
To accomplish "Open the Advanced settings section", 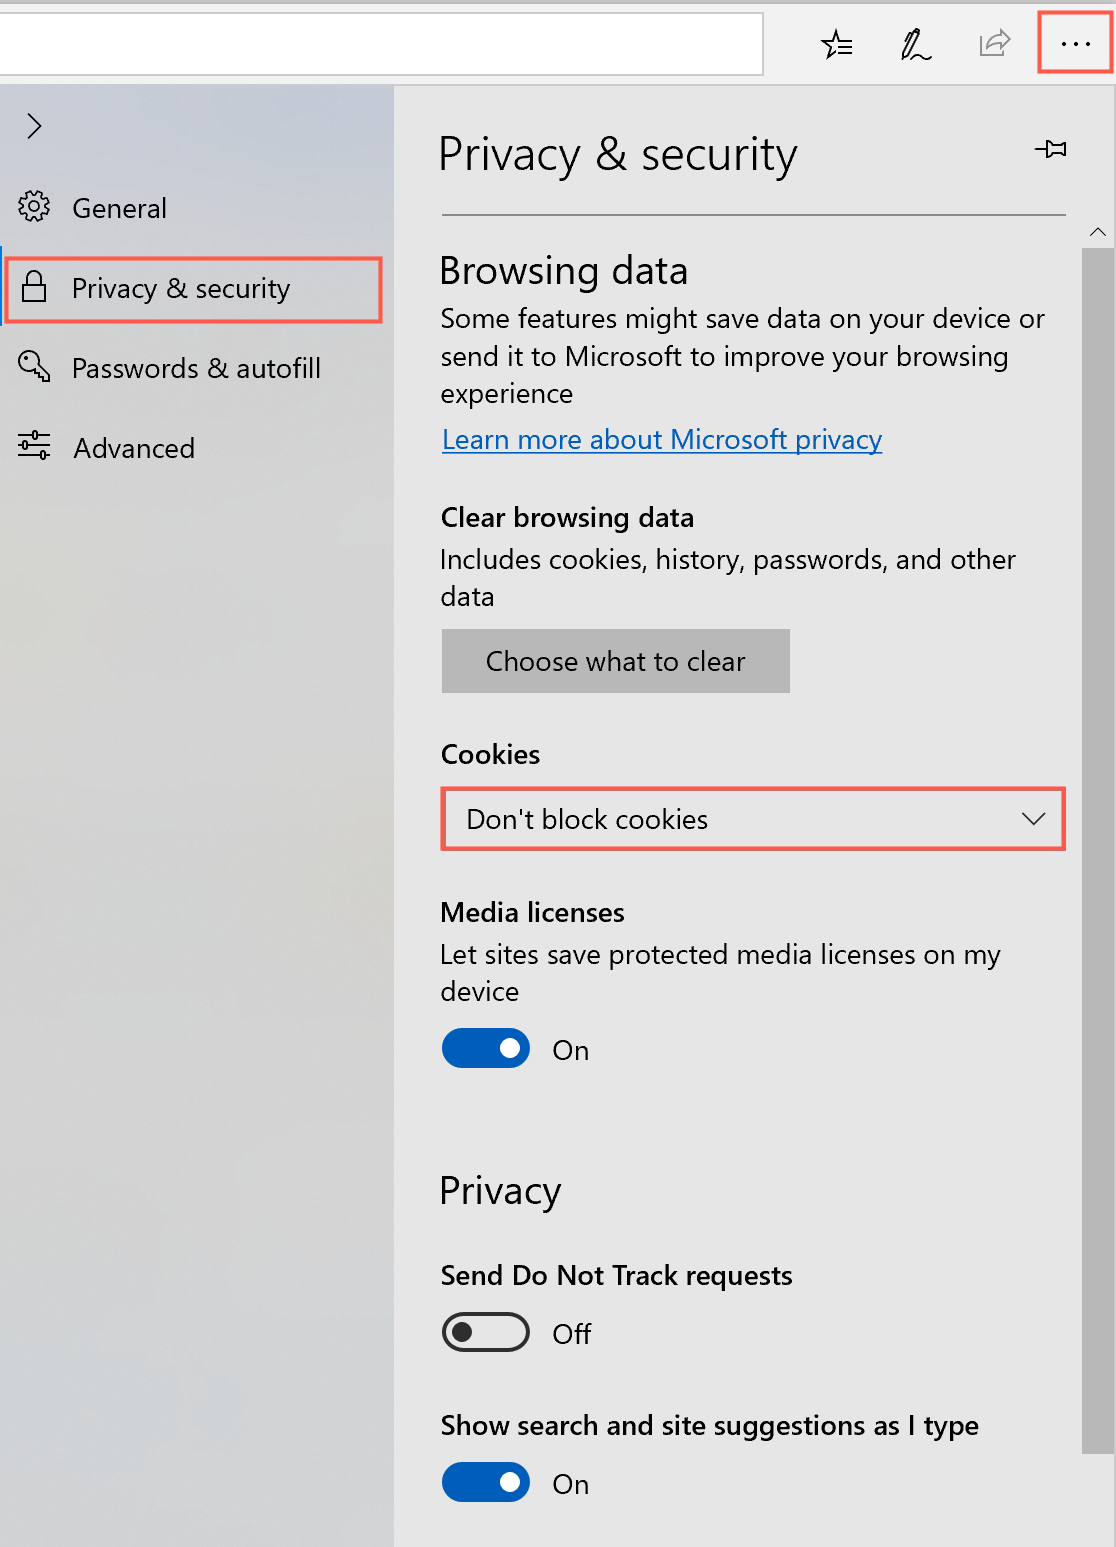I will point(133,448).
